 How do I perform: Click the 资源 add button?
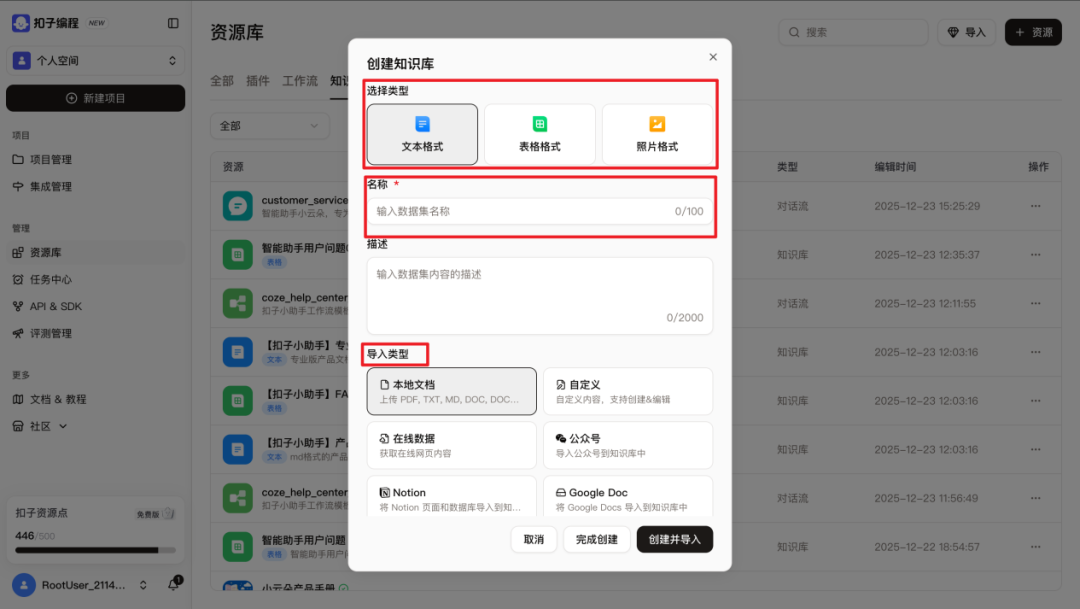pyautogui.click(x=1033, y=32)
